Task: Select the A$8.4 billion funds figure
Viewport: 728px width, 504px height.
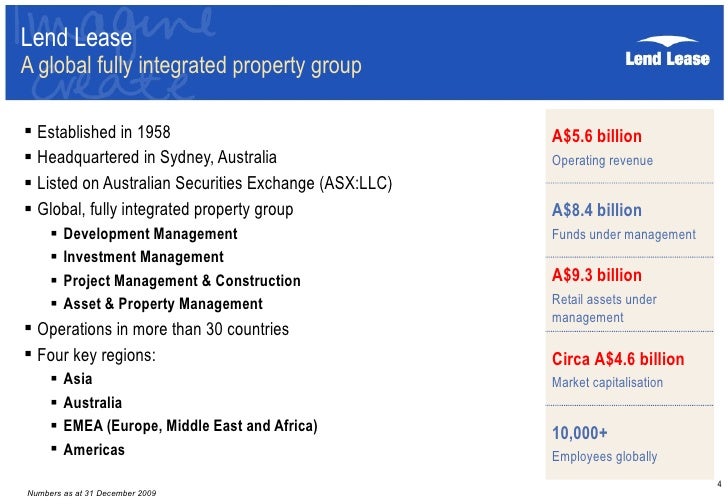Action: point(597,211)
